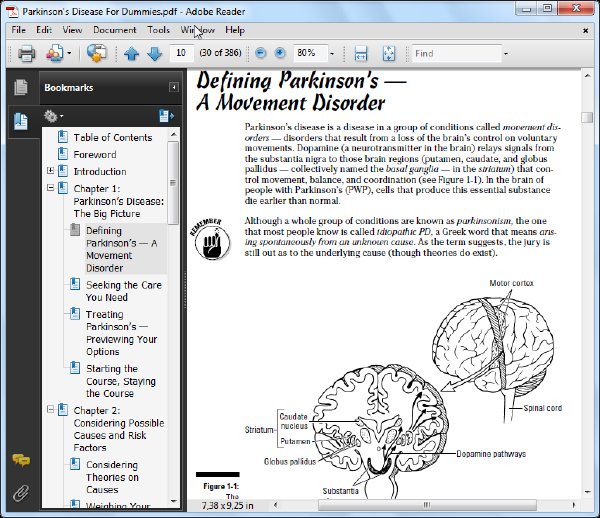Close the document with menu bar X
This screenshot has width=600, height=518.
point(585,30)
